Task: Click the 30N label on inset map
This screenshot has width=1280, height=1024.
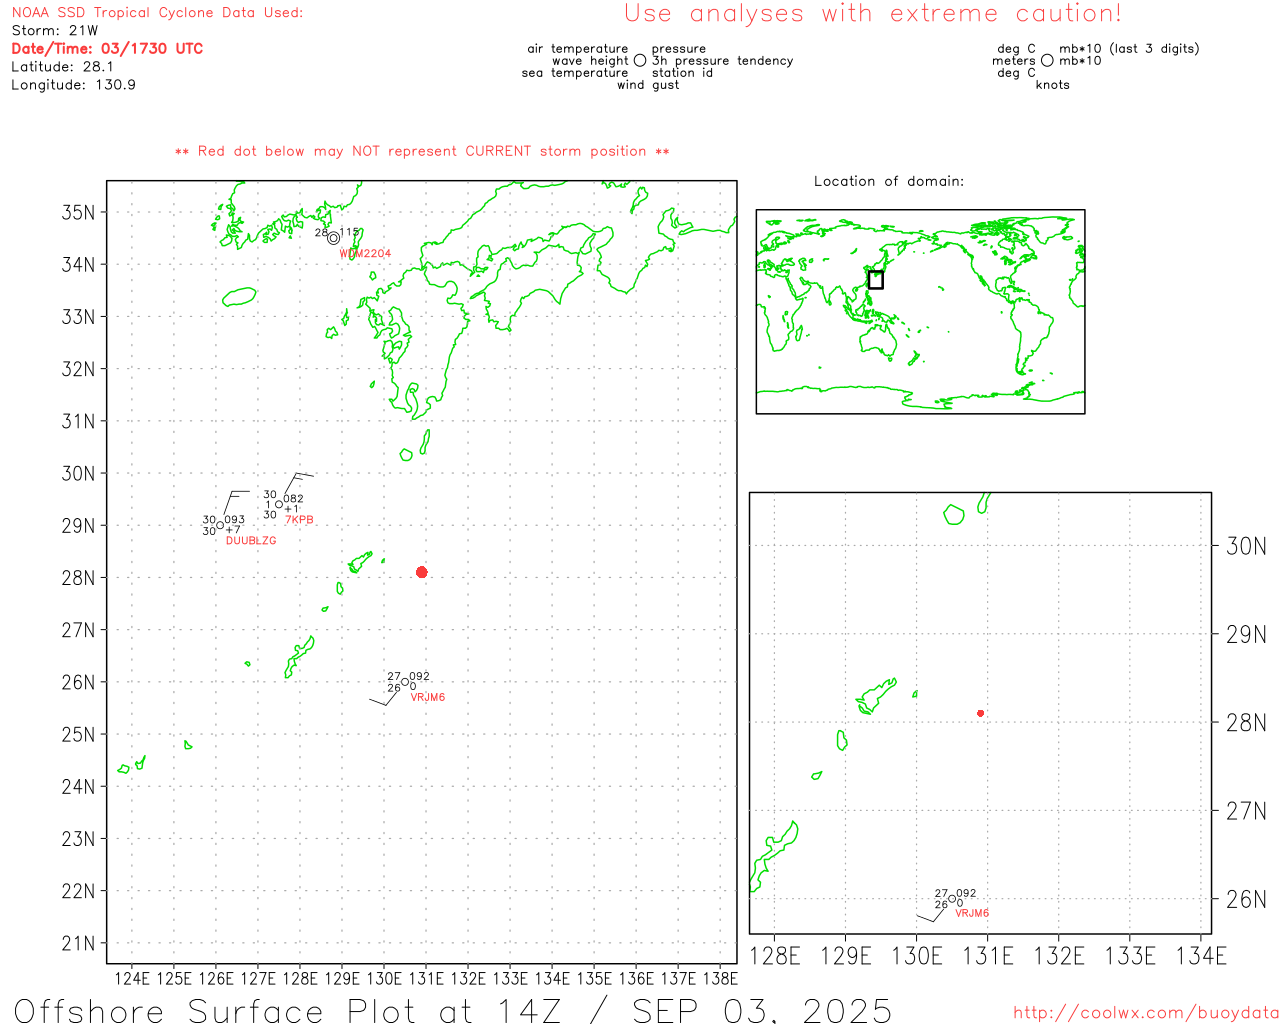Action: coord(1246,546)
